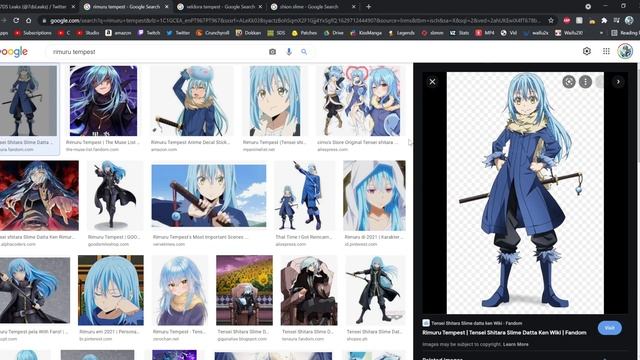Close the veldora tempest tab
The image size is (640, 360).
260,7
